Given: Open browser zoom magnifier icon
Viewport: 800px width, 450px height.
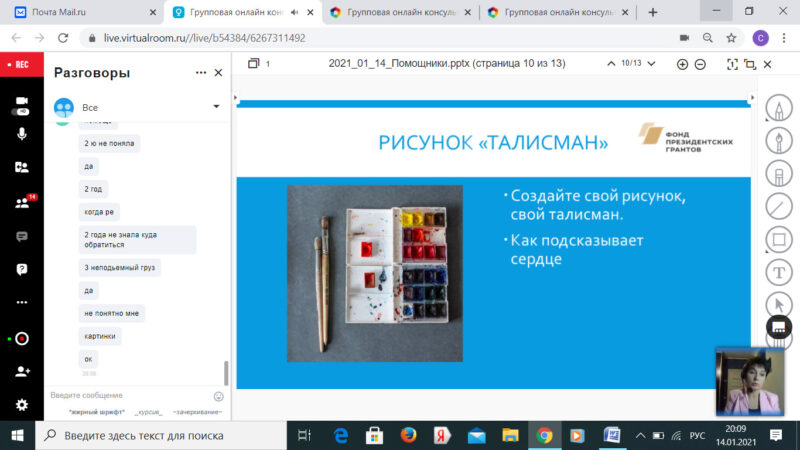Looking at the screenshot, I should coord(708,38).
